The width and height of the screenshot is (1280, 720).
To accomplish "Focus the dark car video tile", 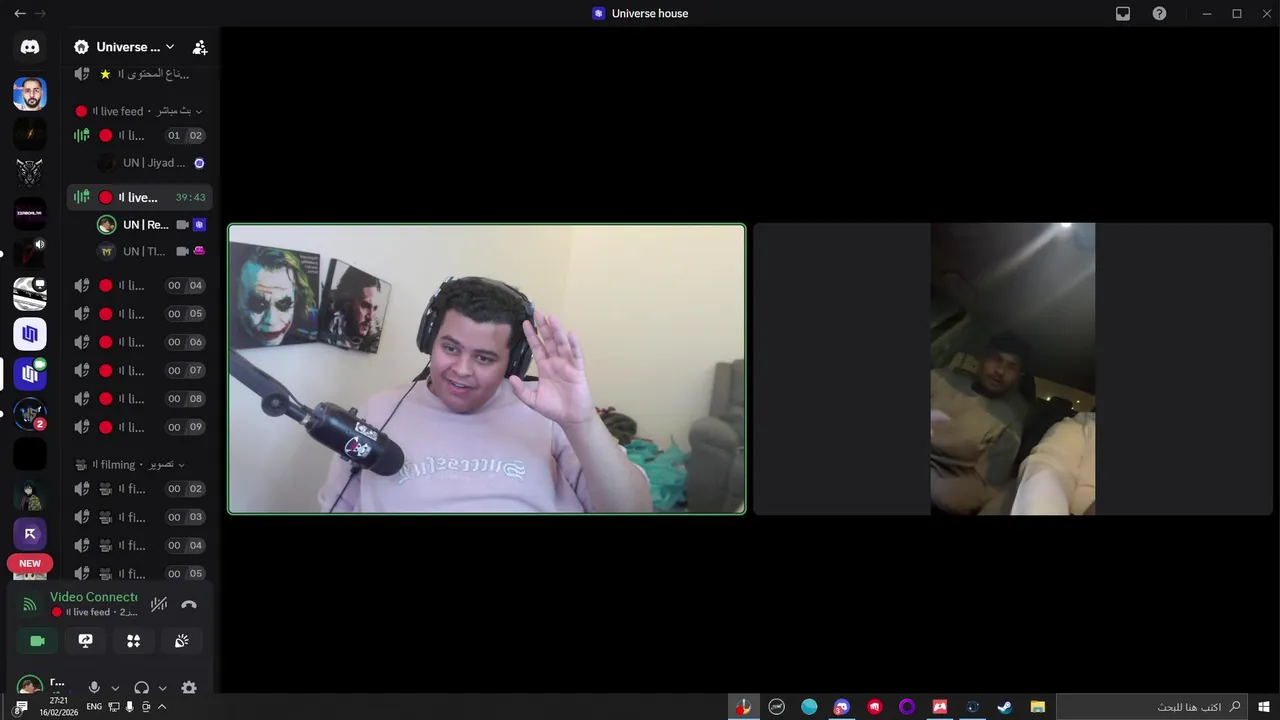I will pyautogui.click(x=1013, y=369).
